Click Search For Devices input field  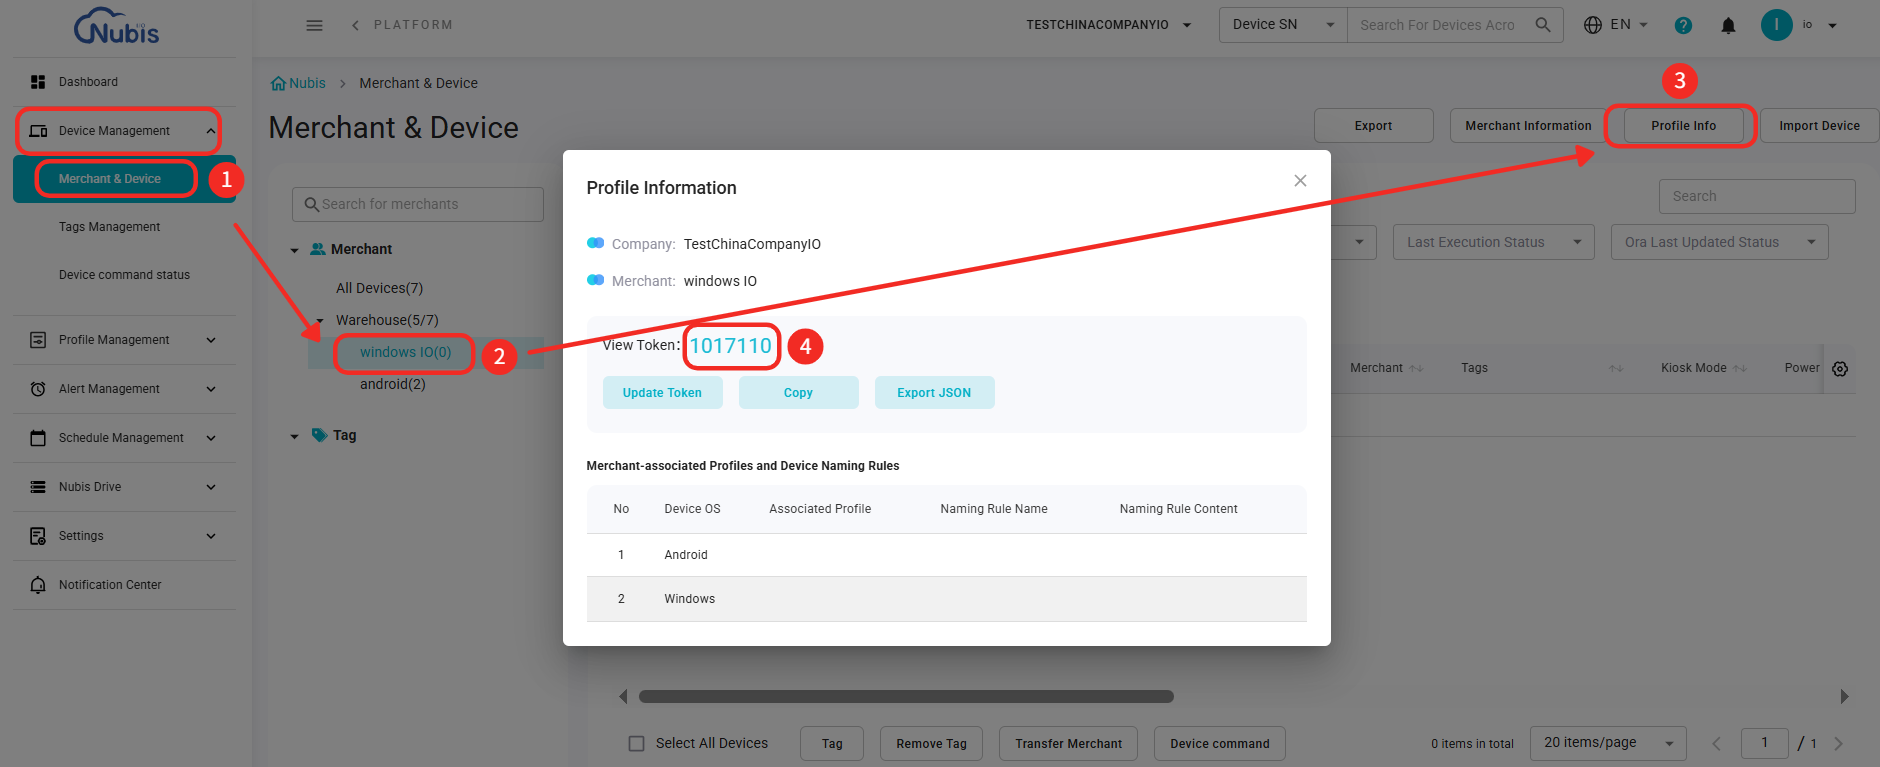coord(1437,25)
